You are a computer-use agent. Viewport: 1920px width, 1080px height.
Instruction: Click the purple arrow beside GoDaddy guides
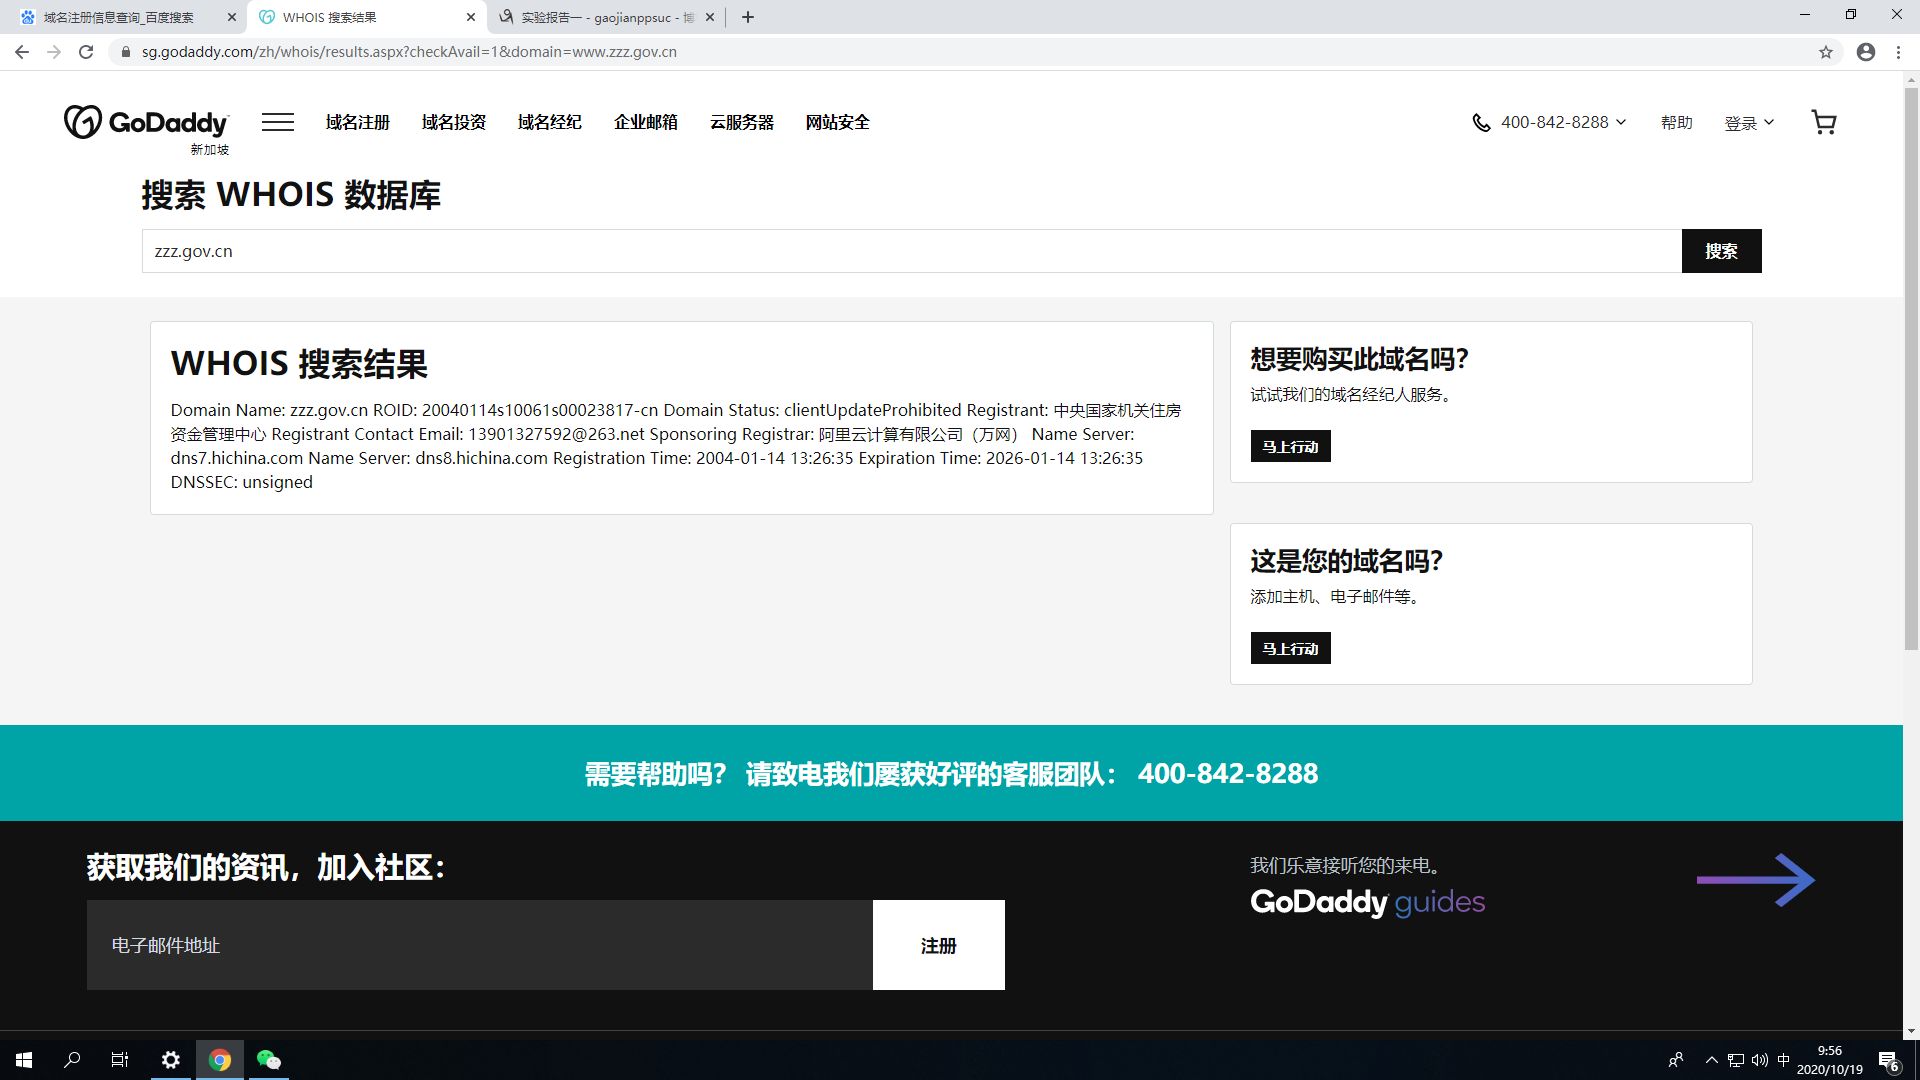click(1755, 880)
